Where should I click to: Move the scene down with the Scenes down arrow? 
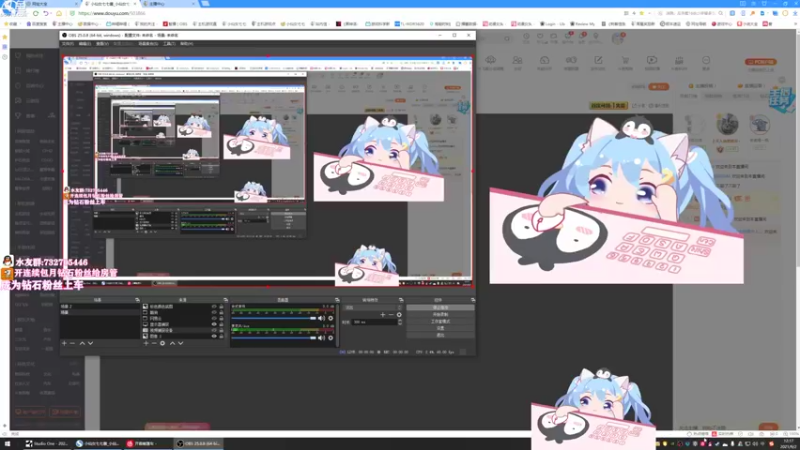click(x=90, y=343)
